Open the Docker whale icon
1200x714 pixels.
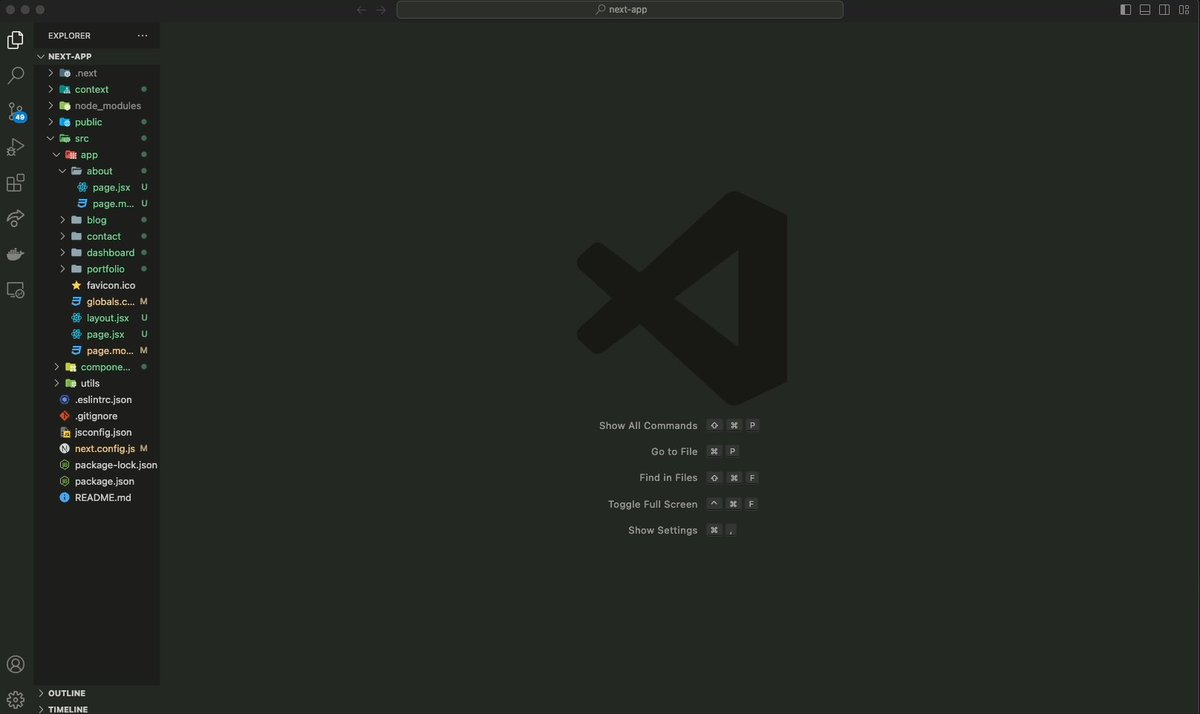tap(16, 254)
